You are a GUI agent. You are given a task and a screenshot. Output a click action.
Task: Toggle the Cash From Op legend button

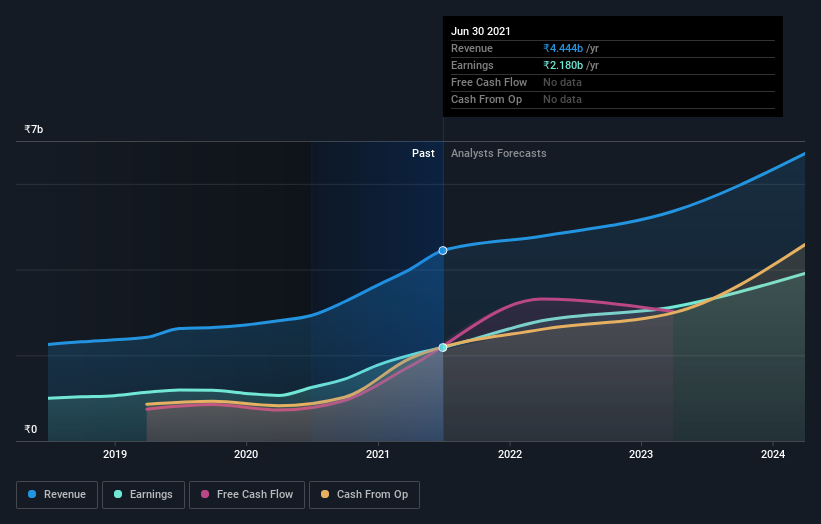tap(364, 495)
